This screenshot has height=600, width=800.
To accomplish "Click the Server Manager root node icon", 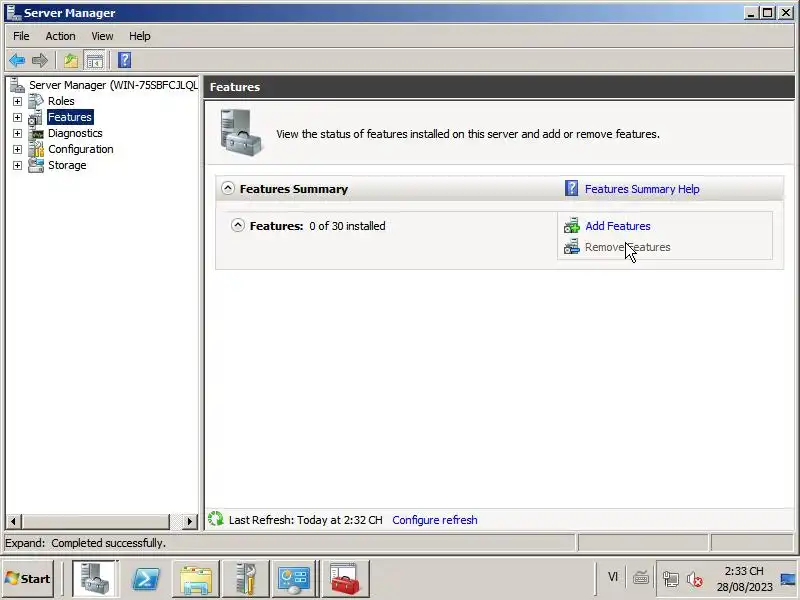I will pos(17,85).
